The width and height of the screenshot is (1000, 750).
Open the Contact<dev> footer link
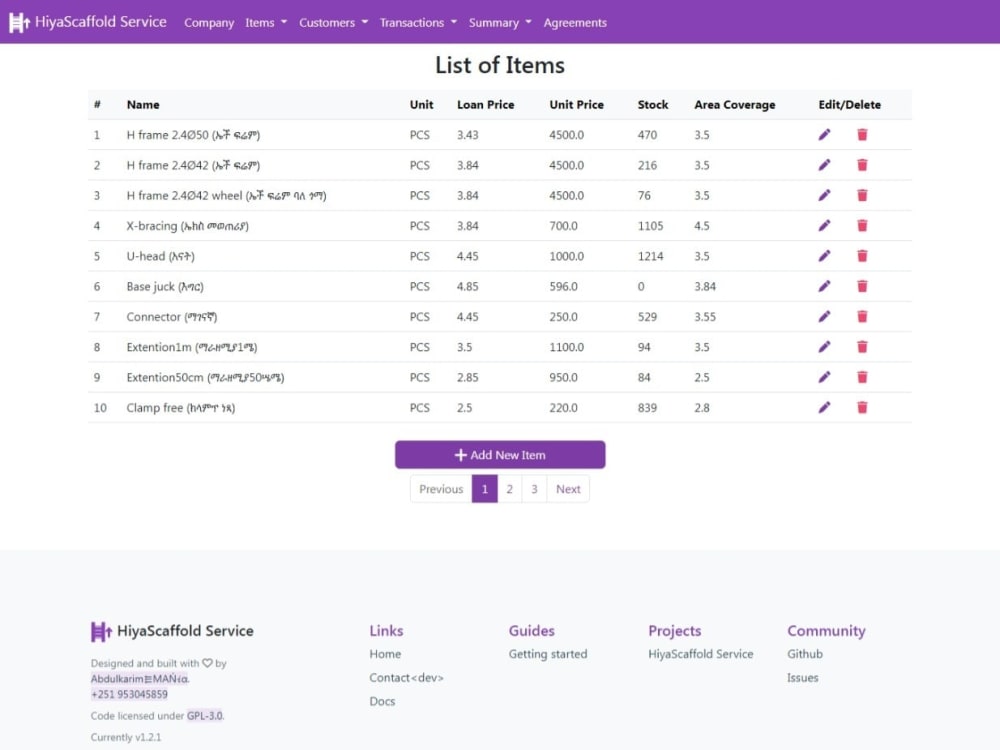406,677
